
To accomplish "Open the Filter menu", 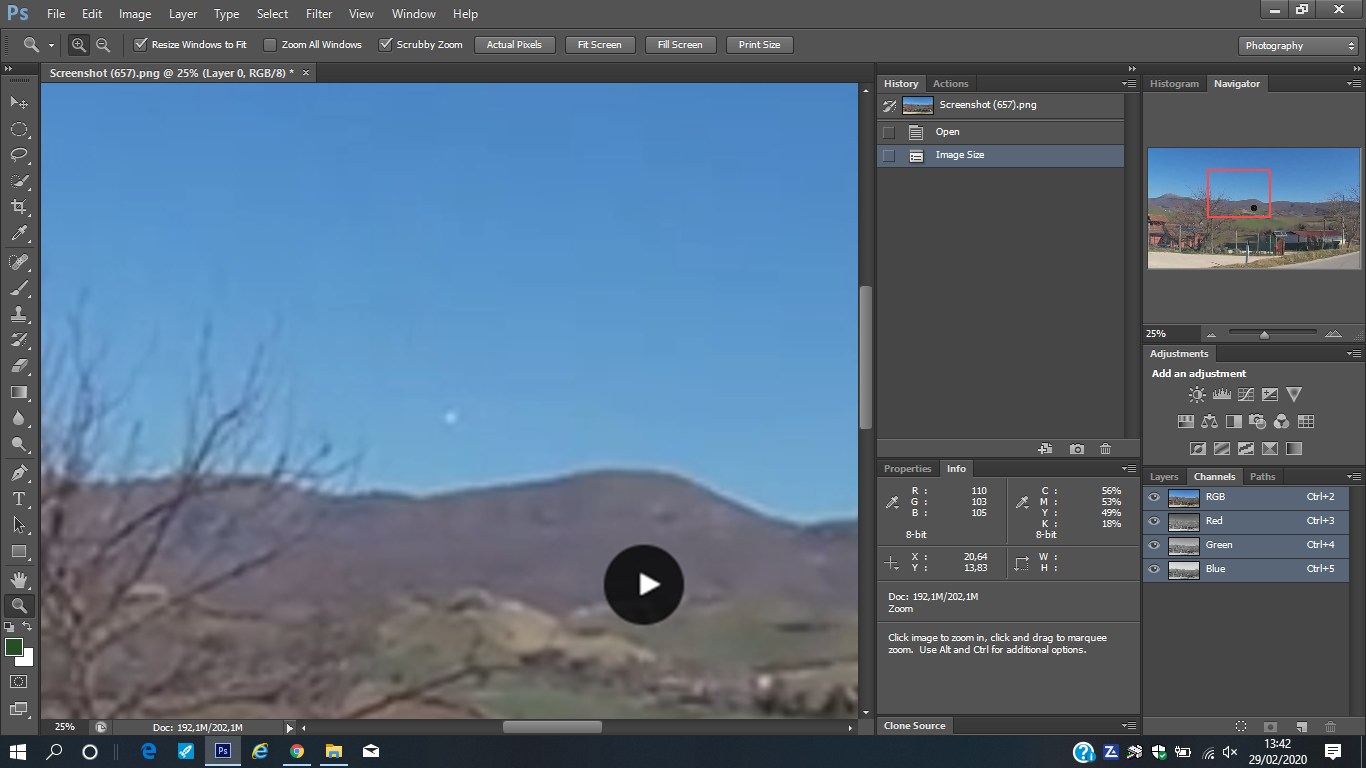I will click(x=319, y=14).
